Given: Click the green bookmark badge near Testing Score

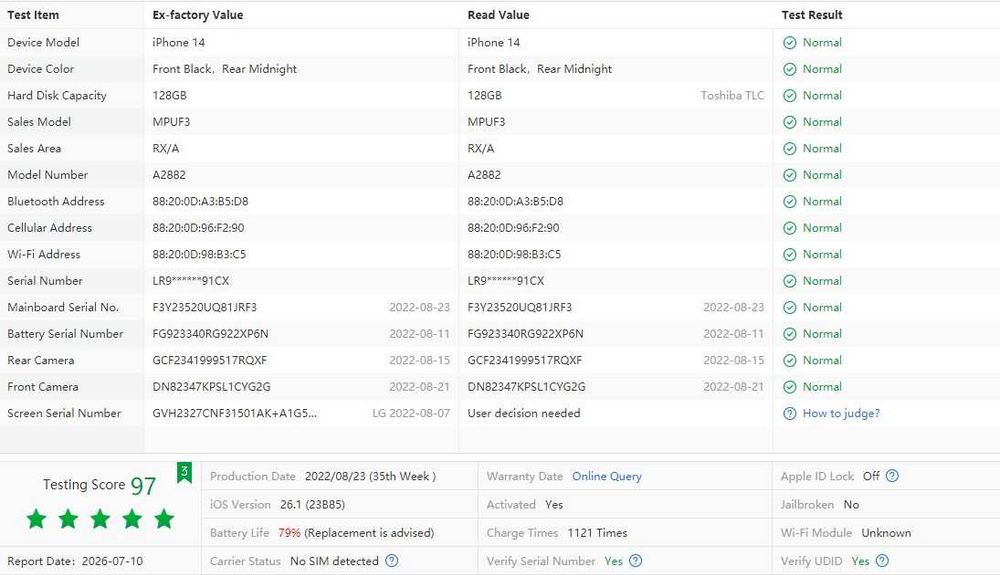Looking at the screenshot, I should click(x=184, y=473).
